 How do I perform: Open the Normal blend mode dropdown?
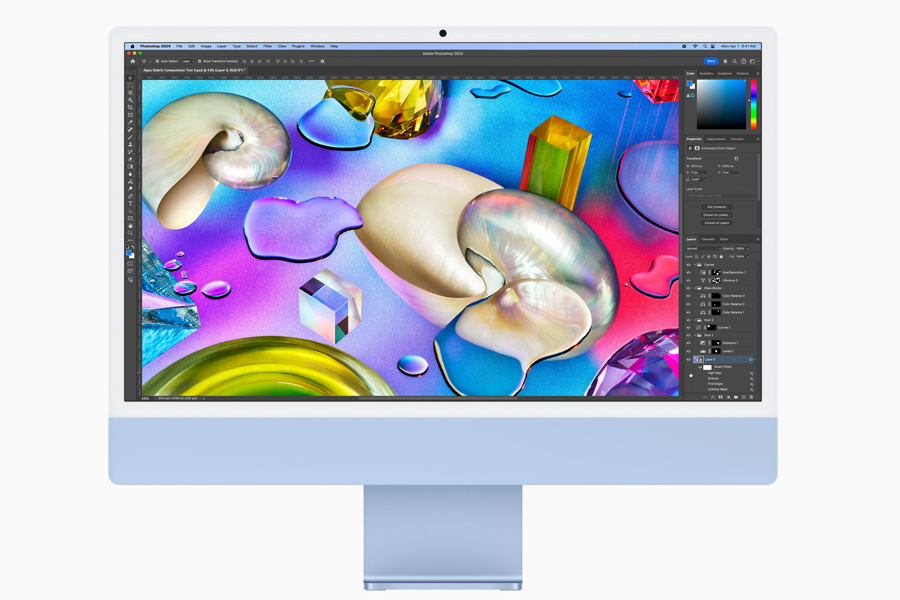point(703,249)
